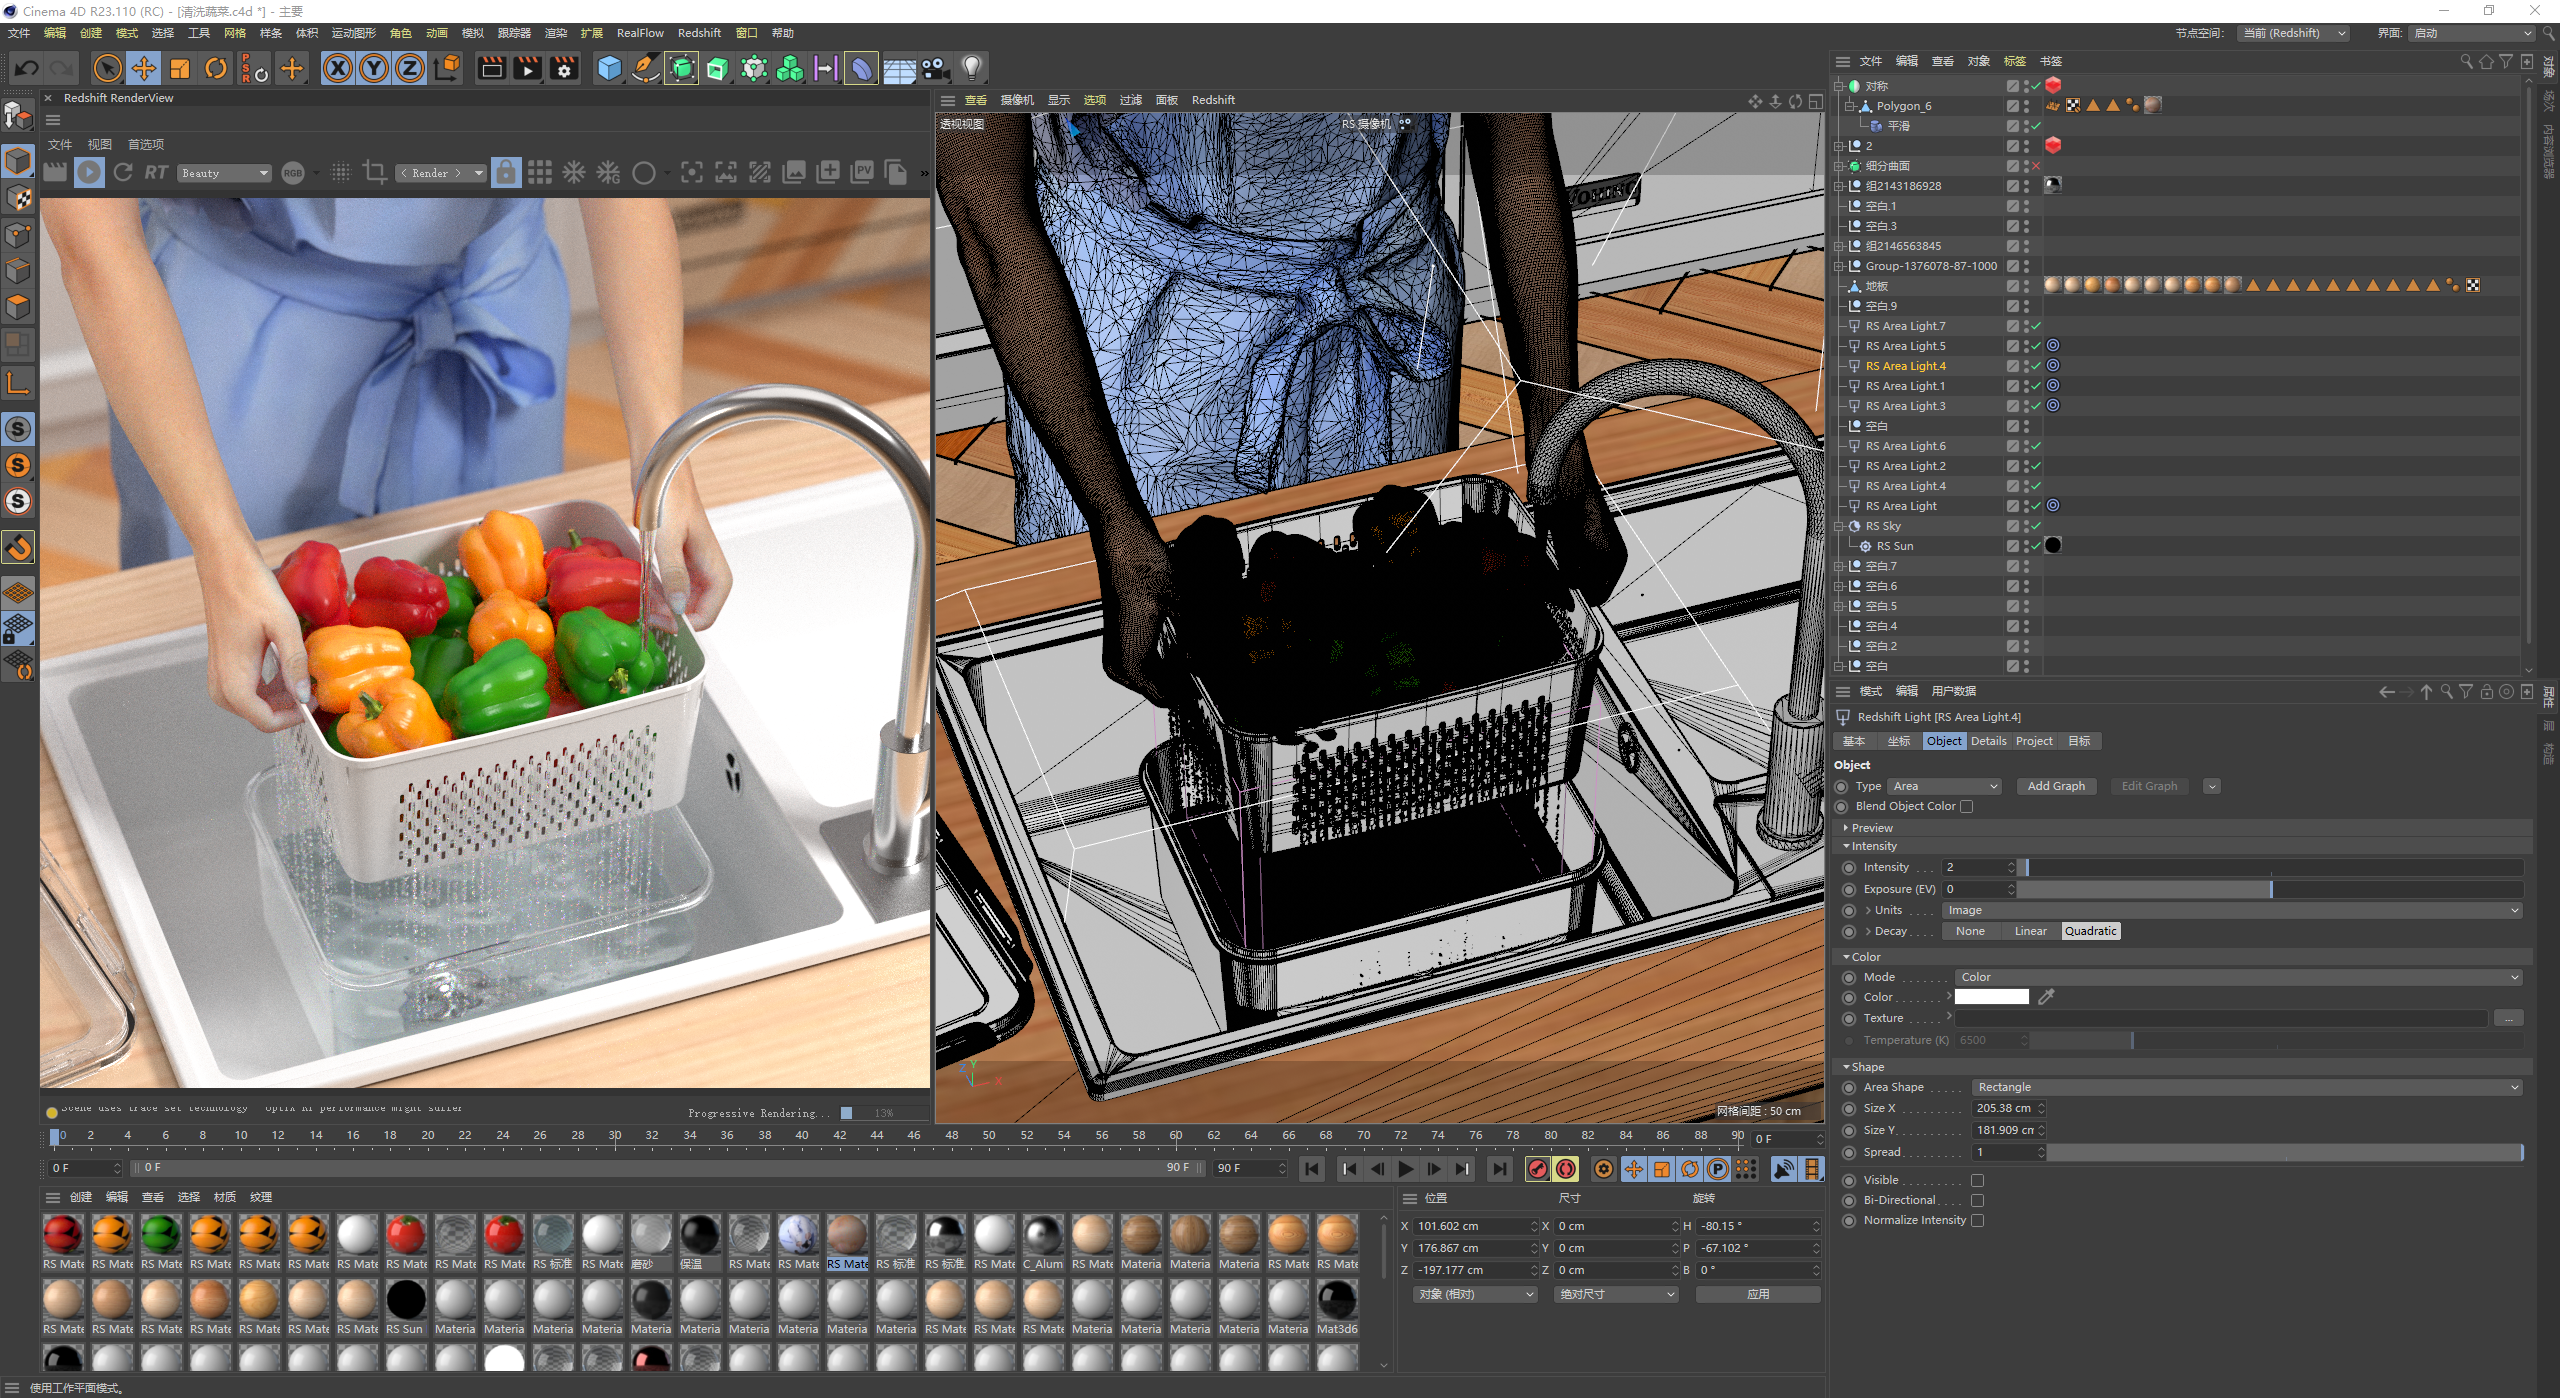Click the autokeying icon

coord(1566,1168)
